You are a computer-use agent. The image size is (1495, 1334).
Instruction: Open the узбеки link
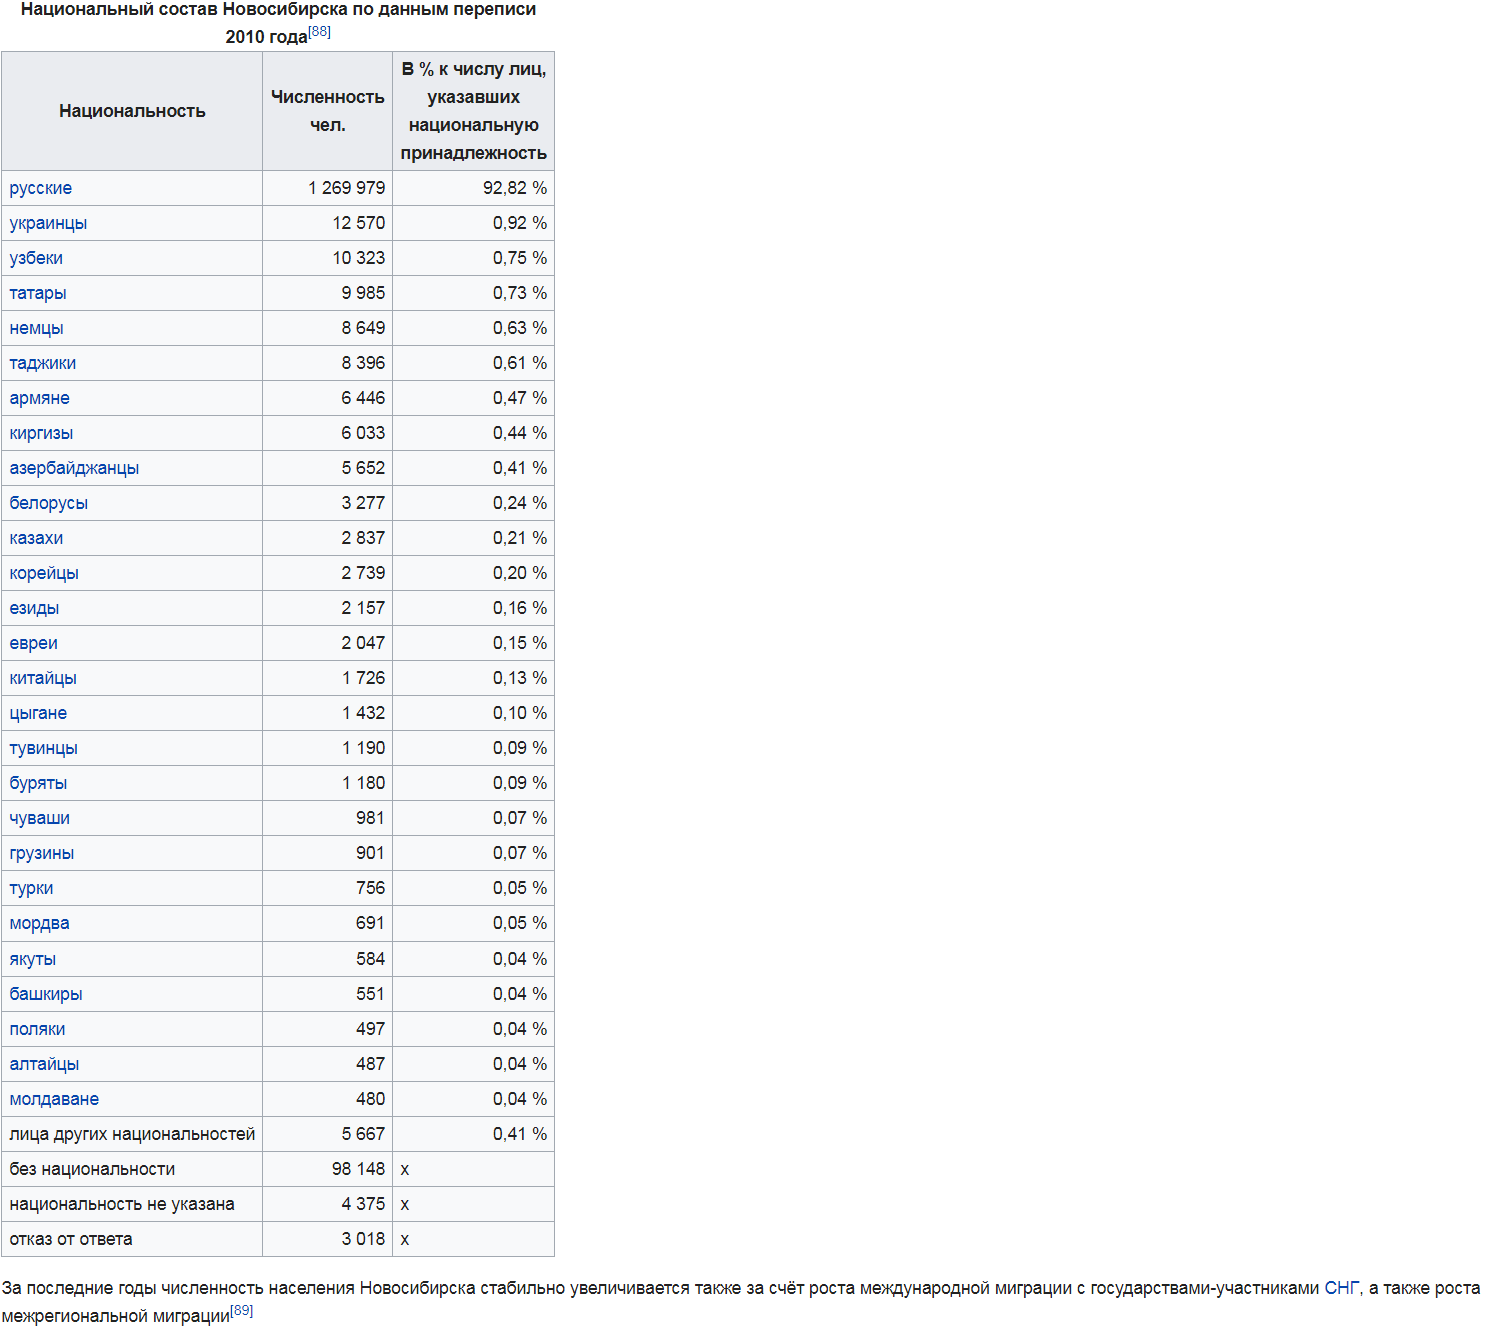(x=36, y=258)
